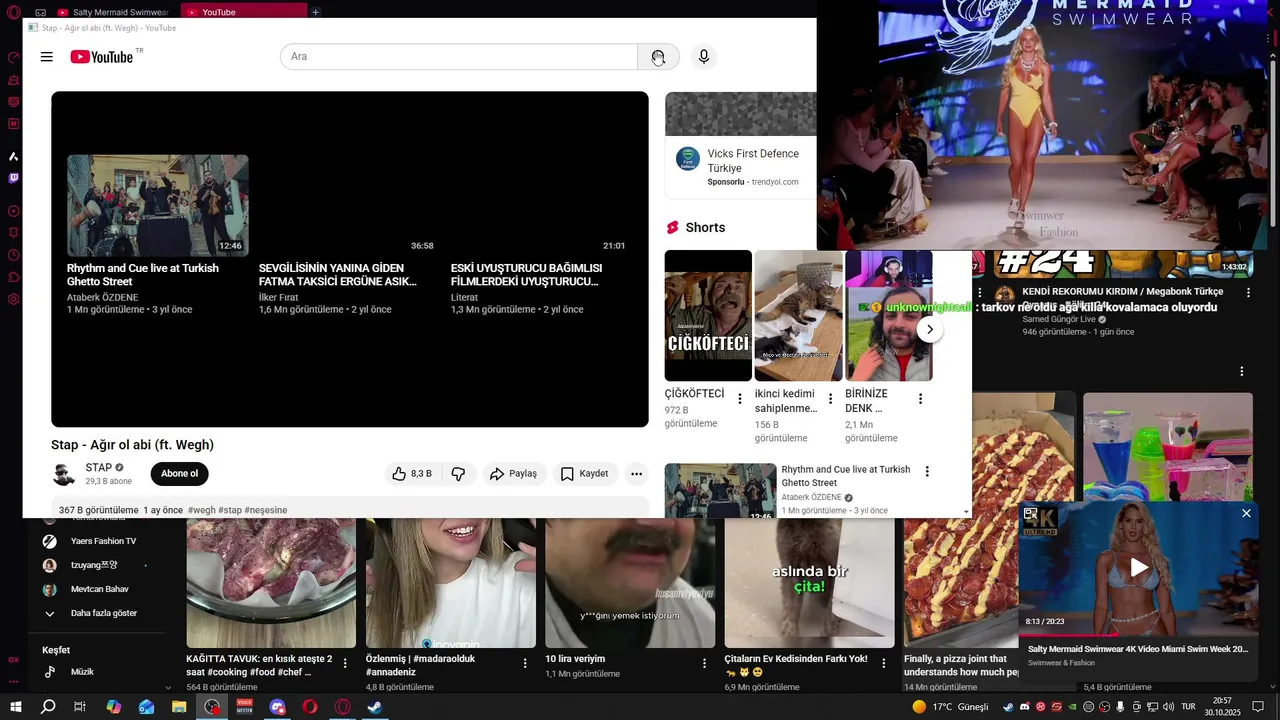This screenshot has height=720, width=1280.
Task: Open ÇİĞKÖFTECİ short thumbnail
Action: [708, 315]
